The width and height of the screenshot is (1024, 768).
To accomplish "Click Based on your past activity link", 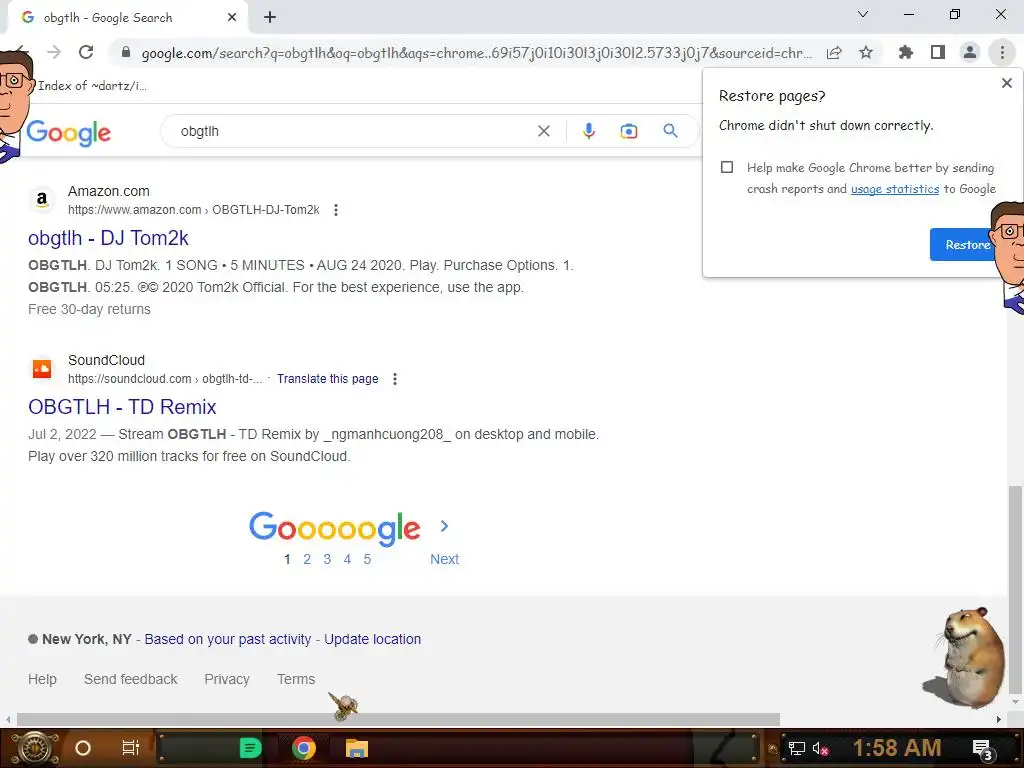I will [x=228, y=639].
